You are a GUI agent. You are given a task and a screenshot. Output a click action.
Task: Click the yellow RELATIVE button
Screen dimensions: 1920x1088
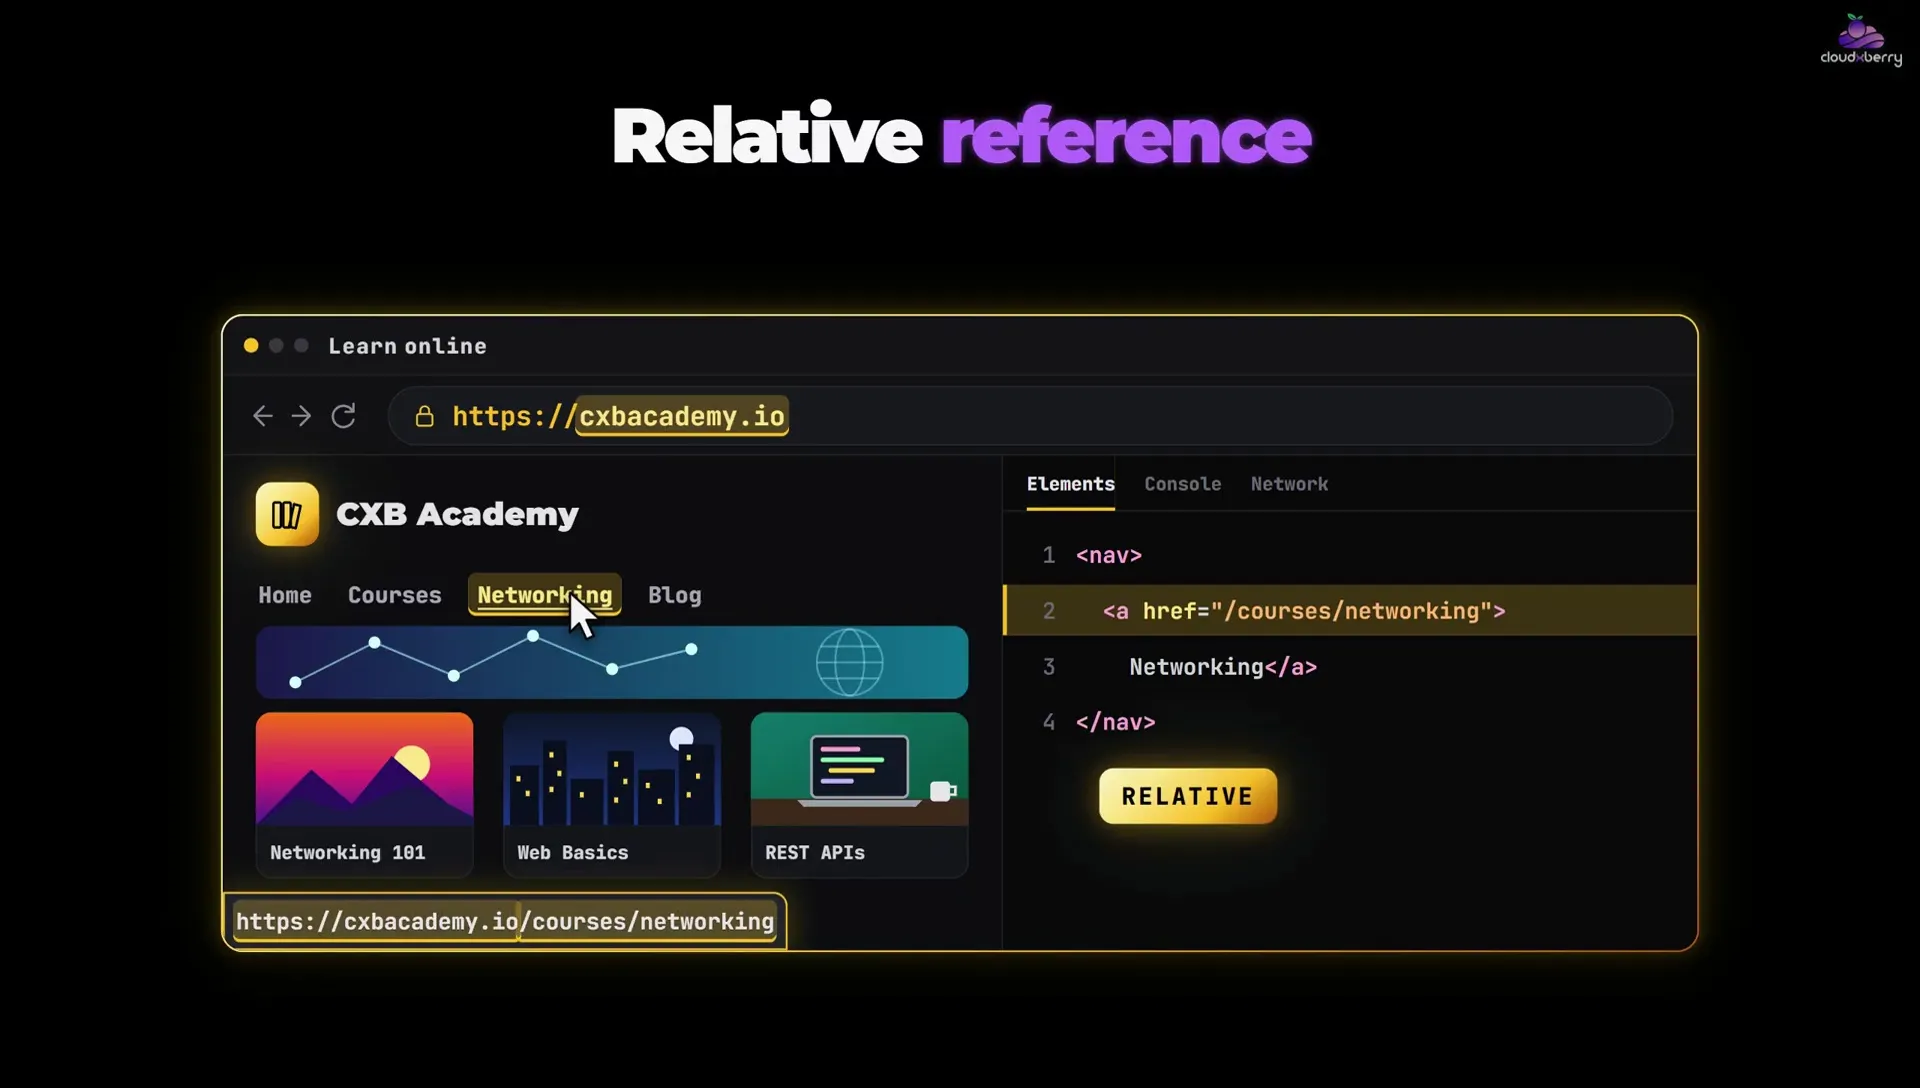1187,797
